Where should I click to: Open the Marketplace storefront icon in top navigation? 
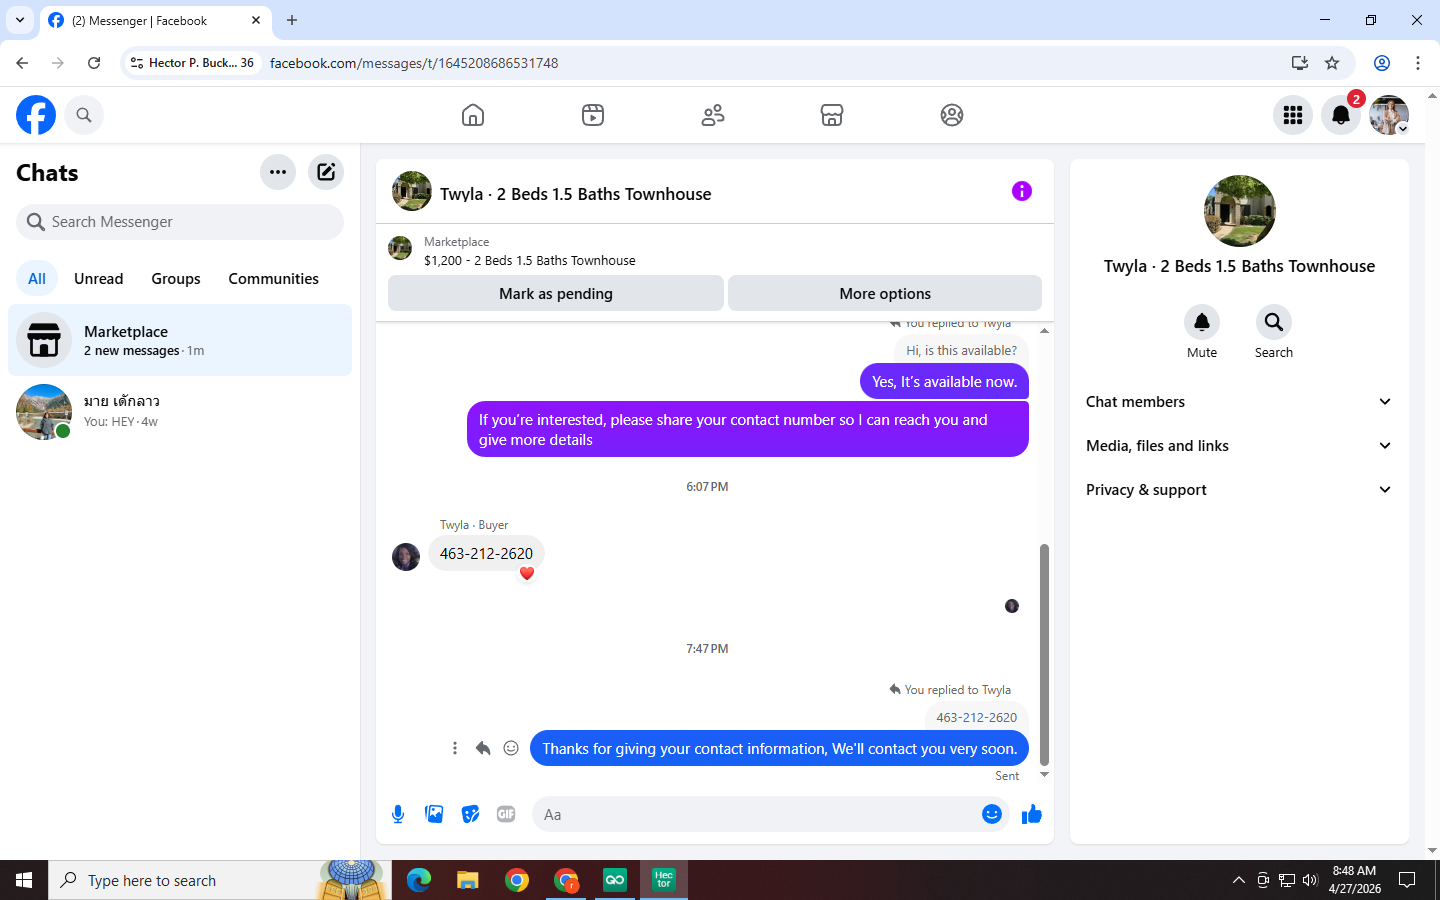[x=832, y=115]
